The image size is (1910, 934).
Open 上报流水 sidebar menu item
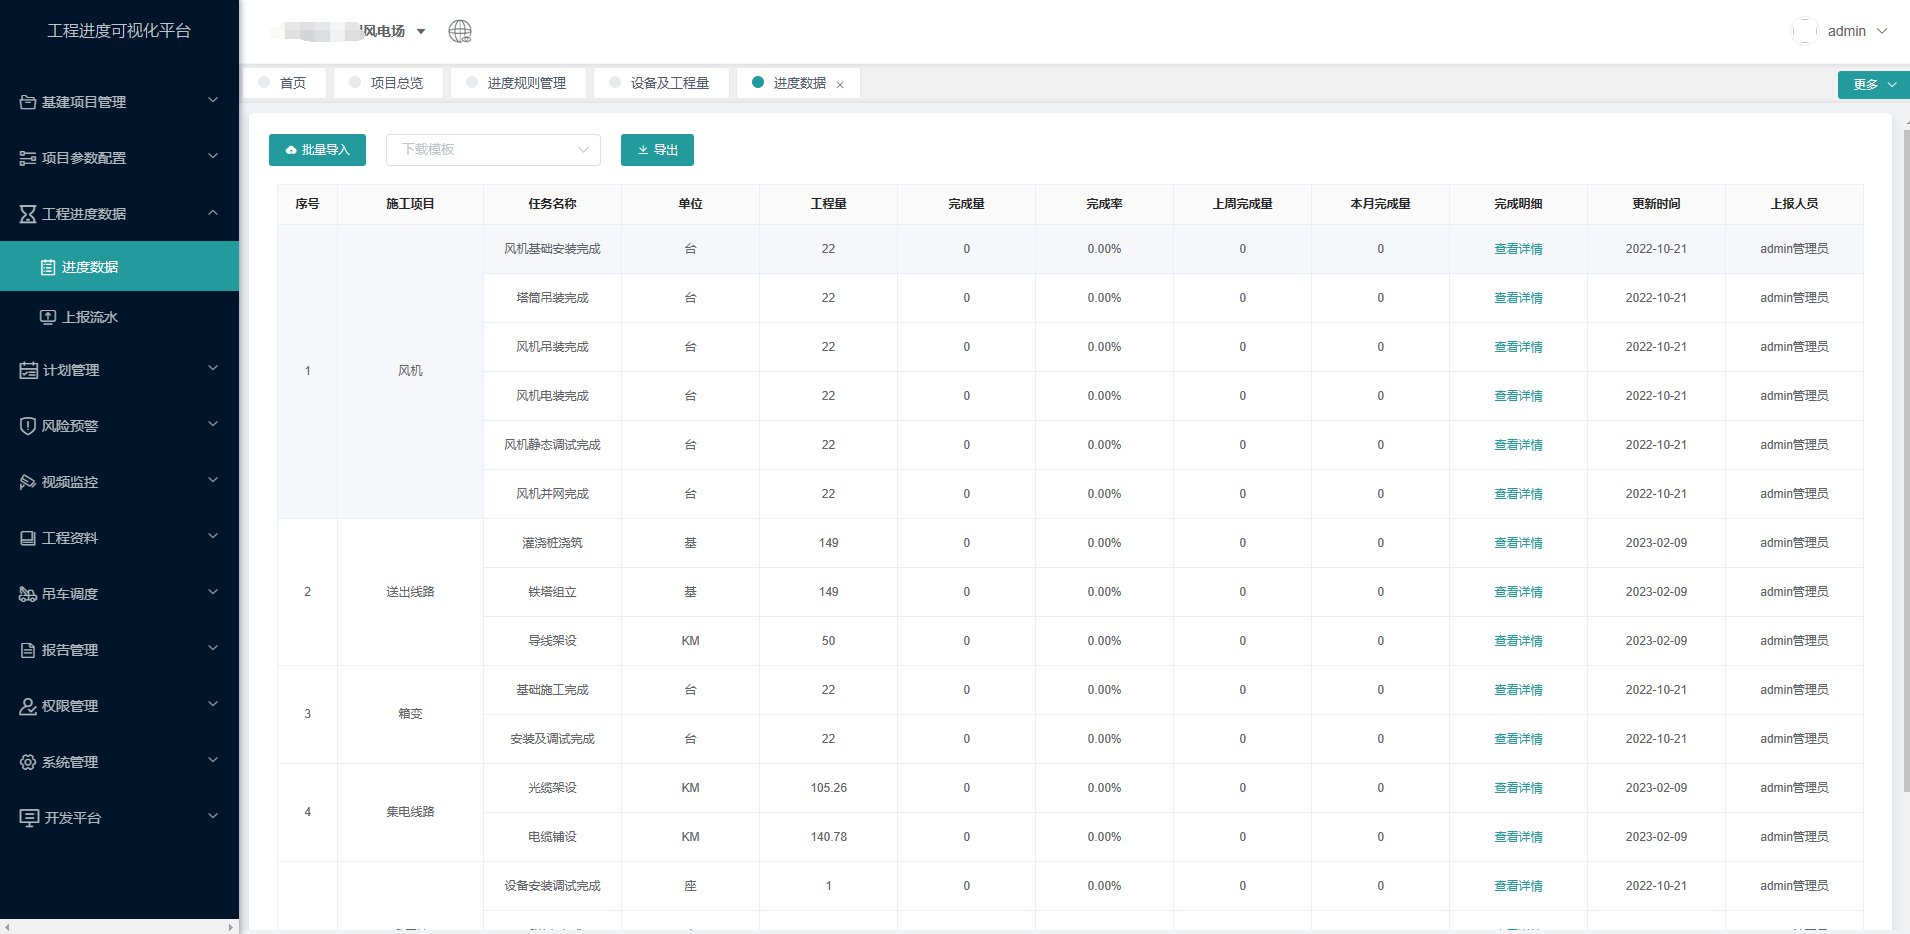click(119, 317)
